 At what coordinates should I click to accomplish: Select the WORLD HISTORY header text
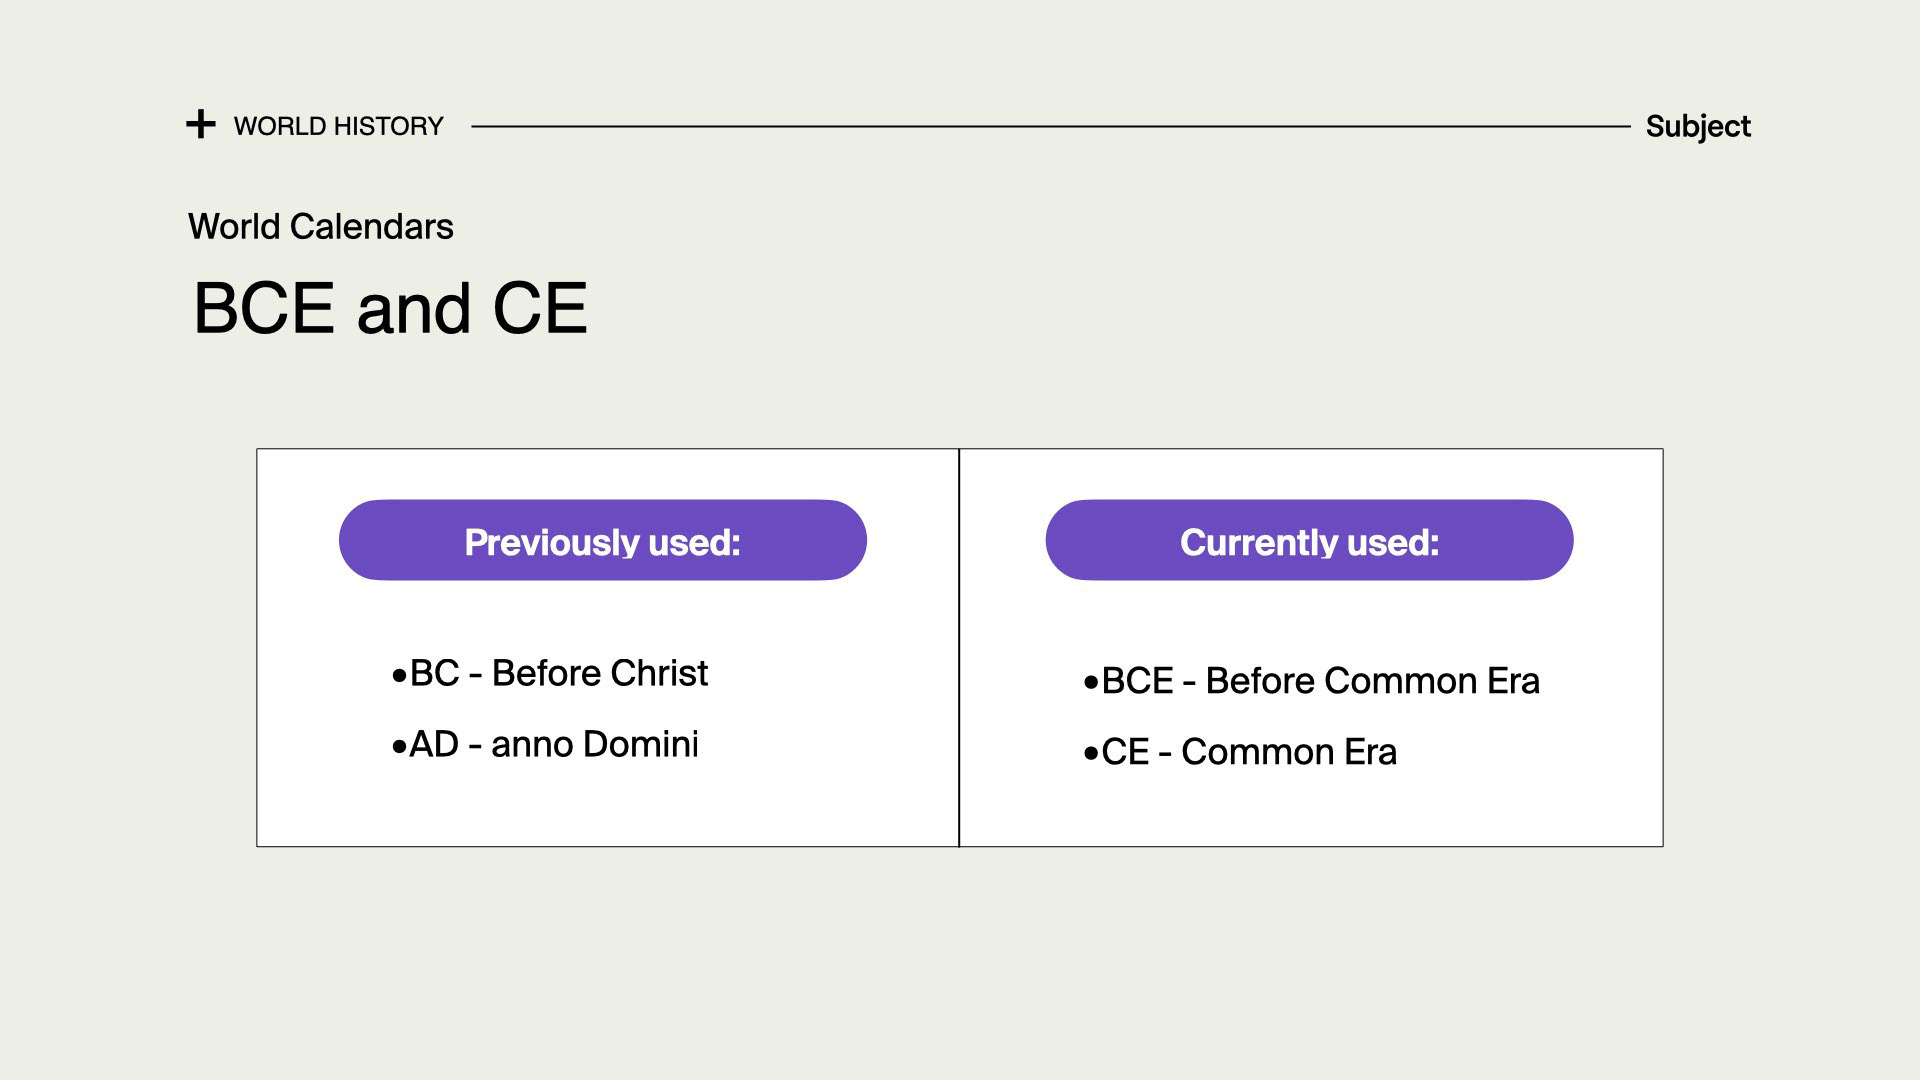coord(338,126)
